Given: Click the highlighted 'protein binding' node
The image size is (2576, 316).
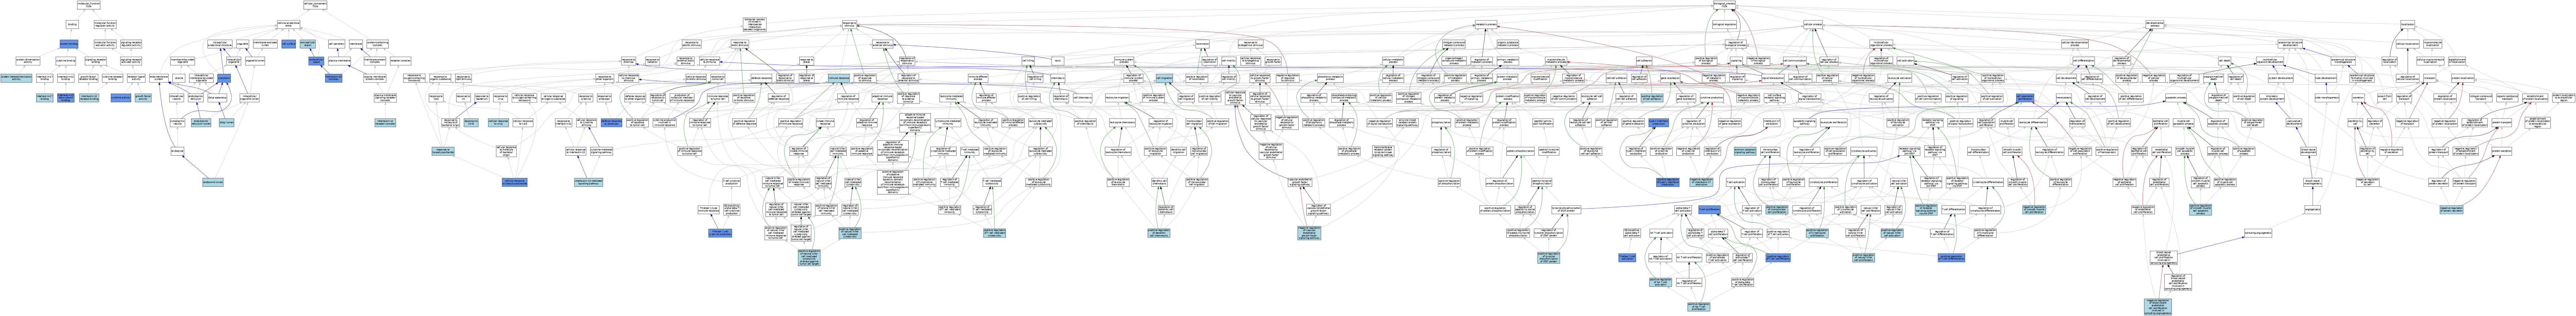Looking at the screenshot, I should coord(69,44).
